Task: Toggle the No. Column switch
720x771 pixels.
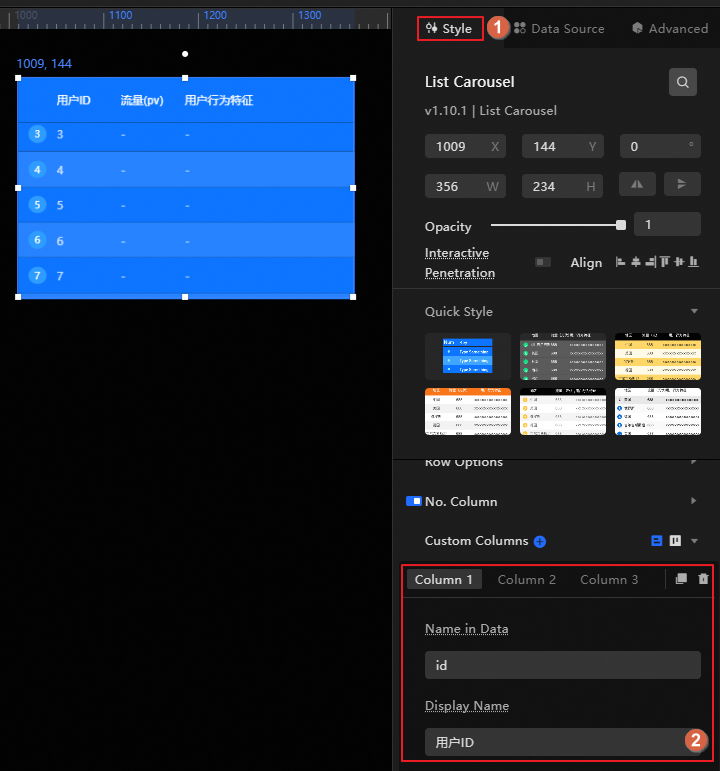Action: pos(414,501)
